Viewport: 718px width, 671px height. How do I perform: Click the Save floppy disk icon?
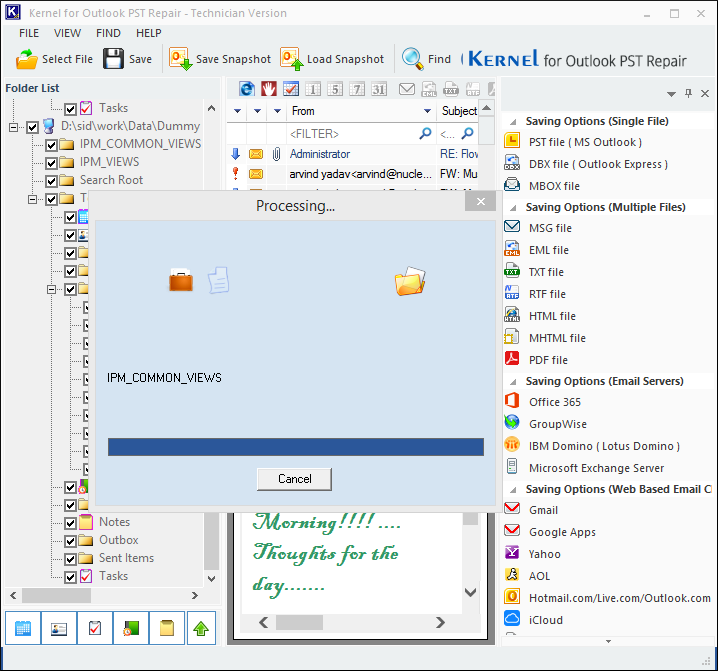[x=113, y=59]
